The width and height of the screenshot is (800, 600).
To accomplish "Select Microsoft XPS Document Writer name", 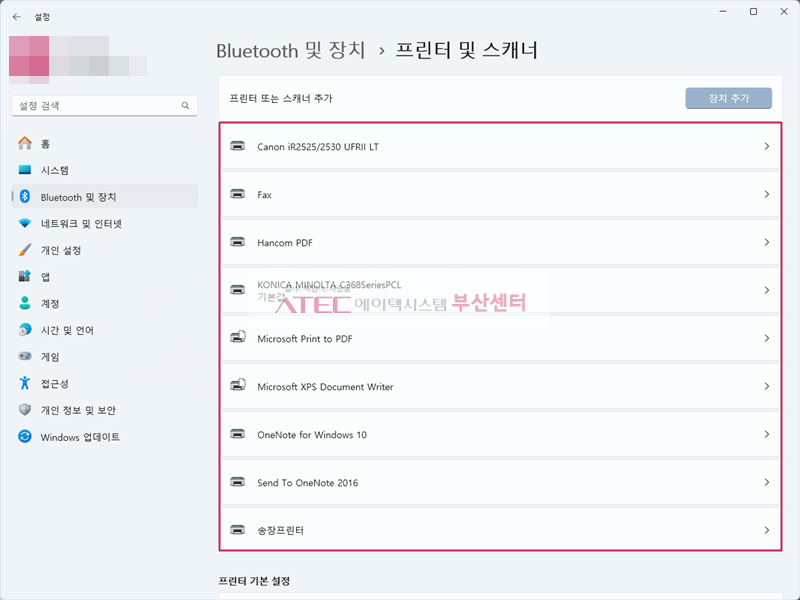I will coord(325,387).
